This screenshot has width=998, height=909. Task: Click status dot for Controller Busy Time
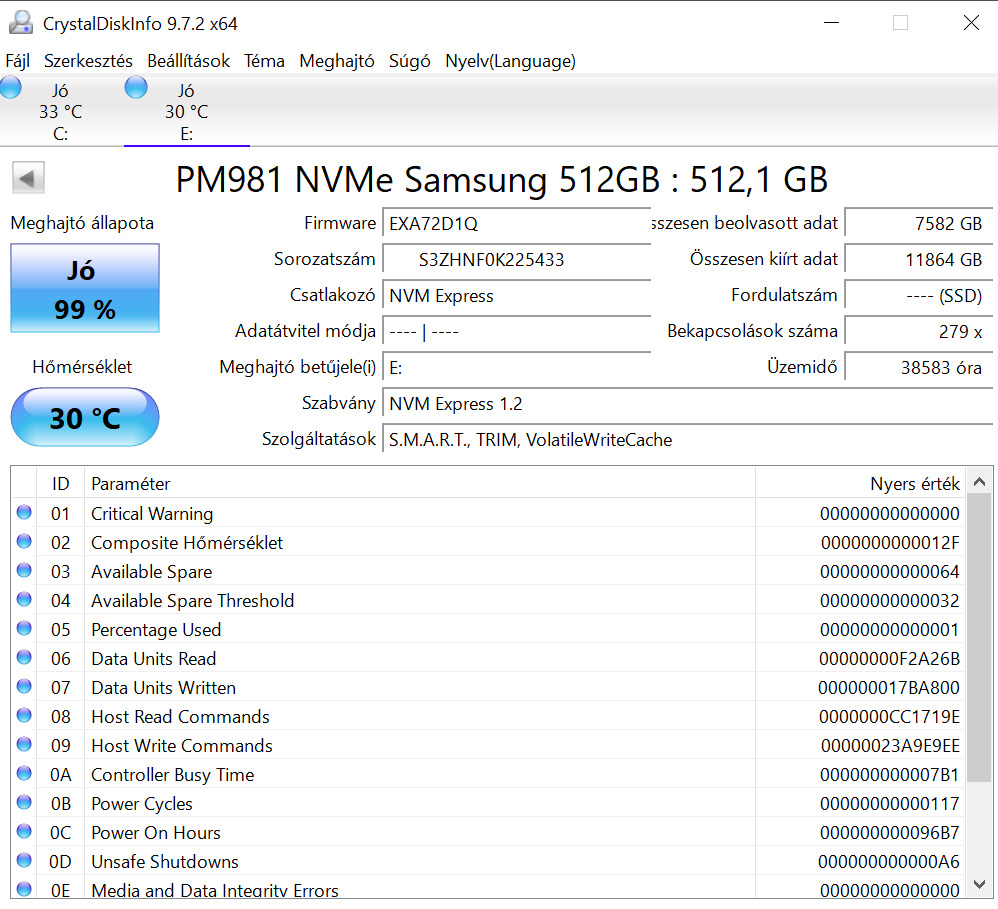pos(24,773)
